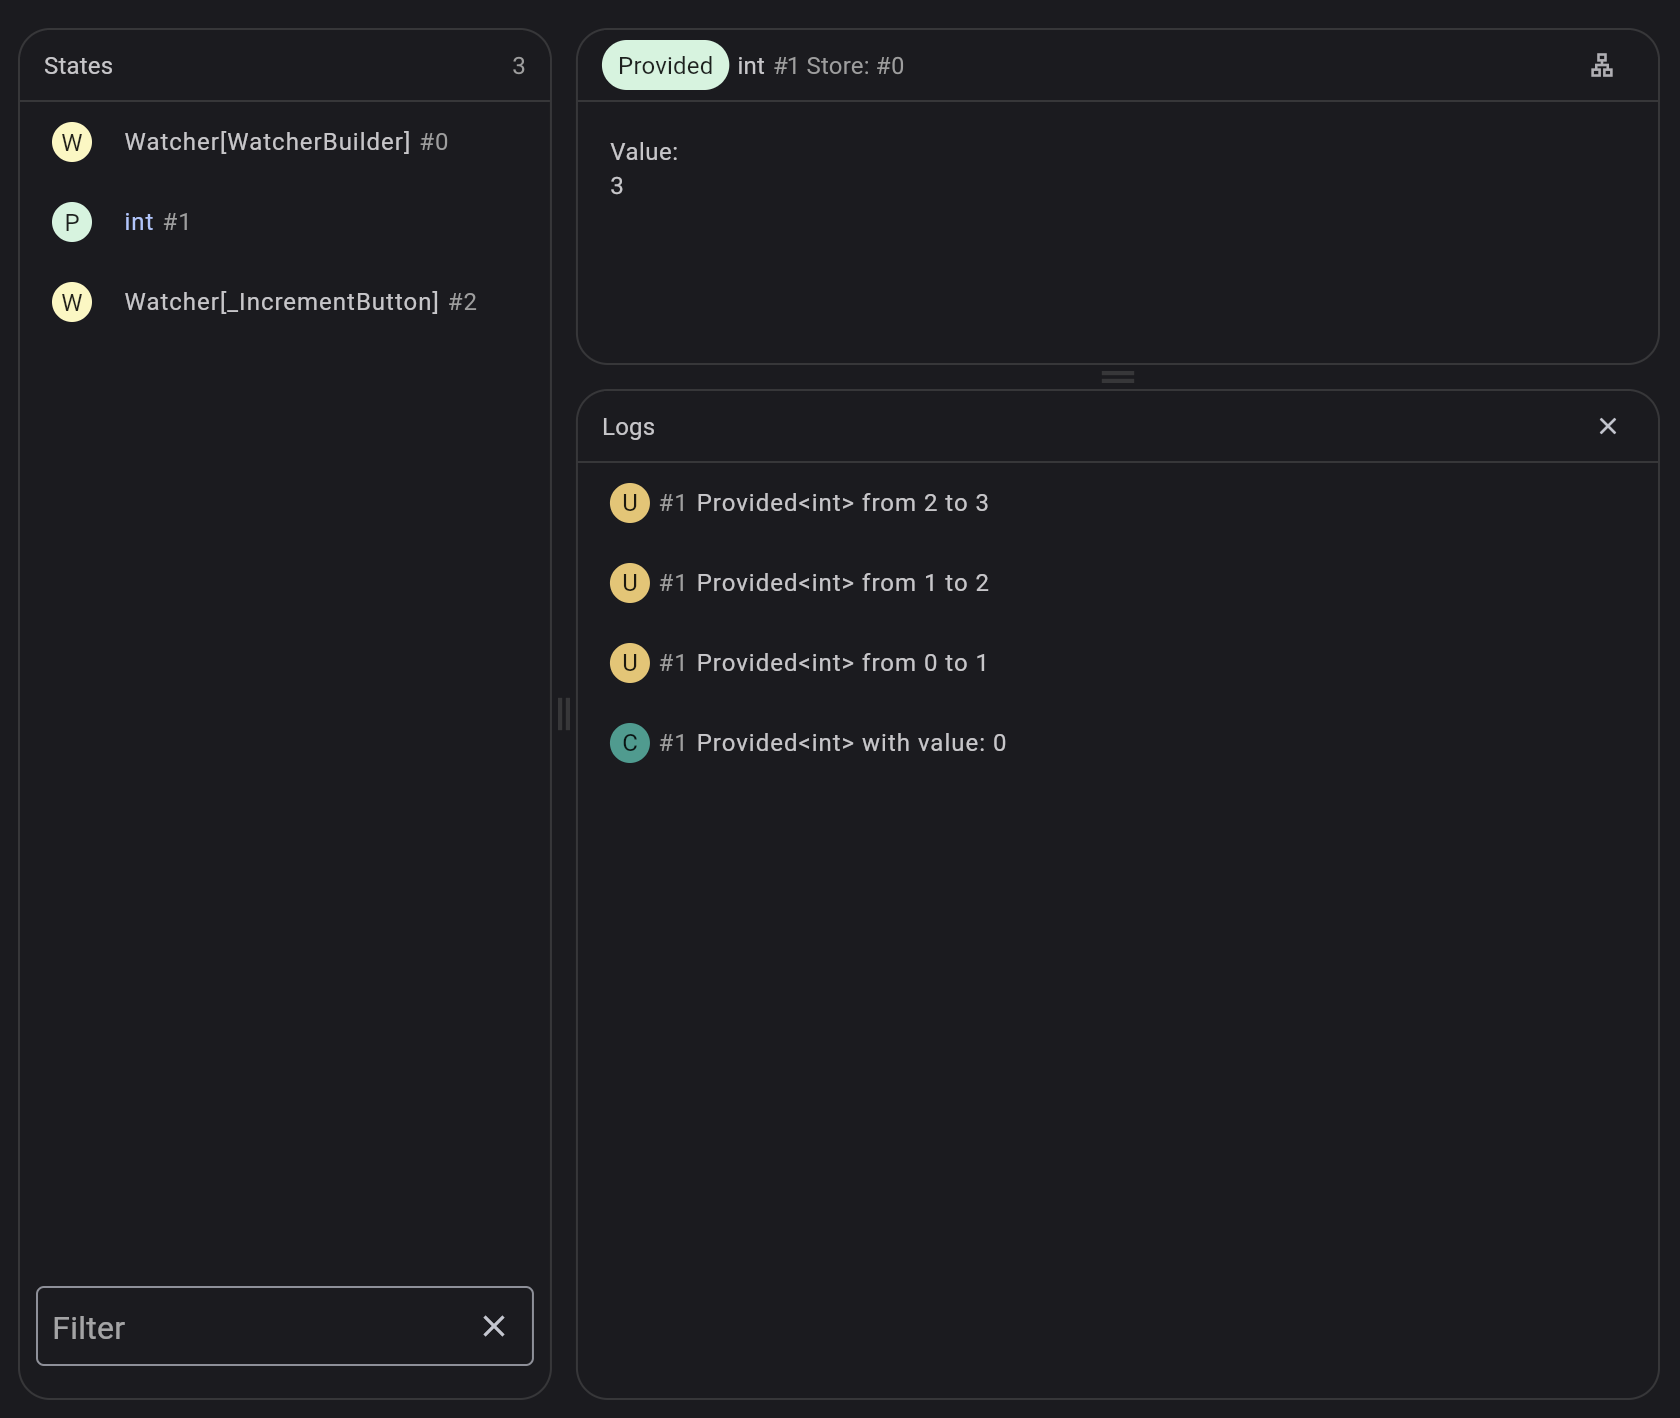Open log entry from 0 to 1
The width and height of the screenshot is (1680, 1418).
click(x=1117, y=663)
